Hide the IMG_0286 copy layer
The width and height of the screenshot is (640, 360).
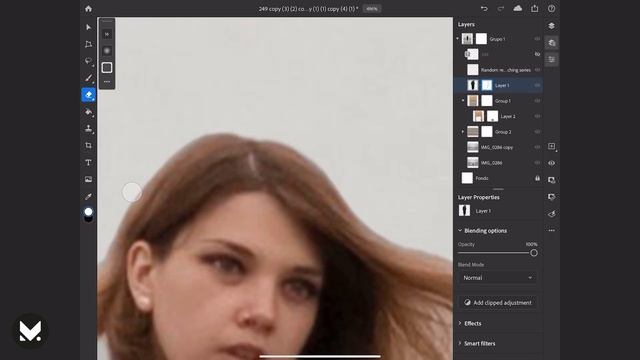point(537,147)
